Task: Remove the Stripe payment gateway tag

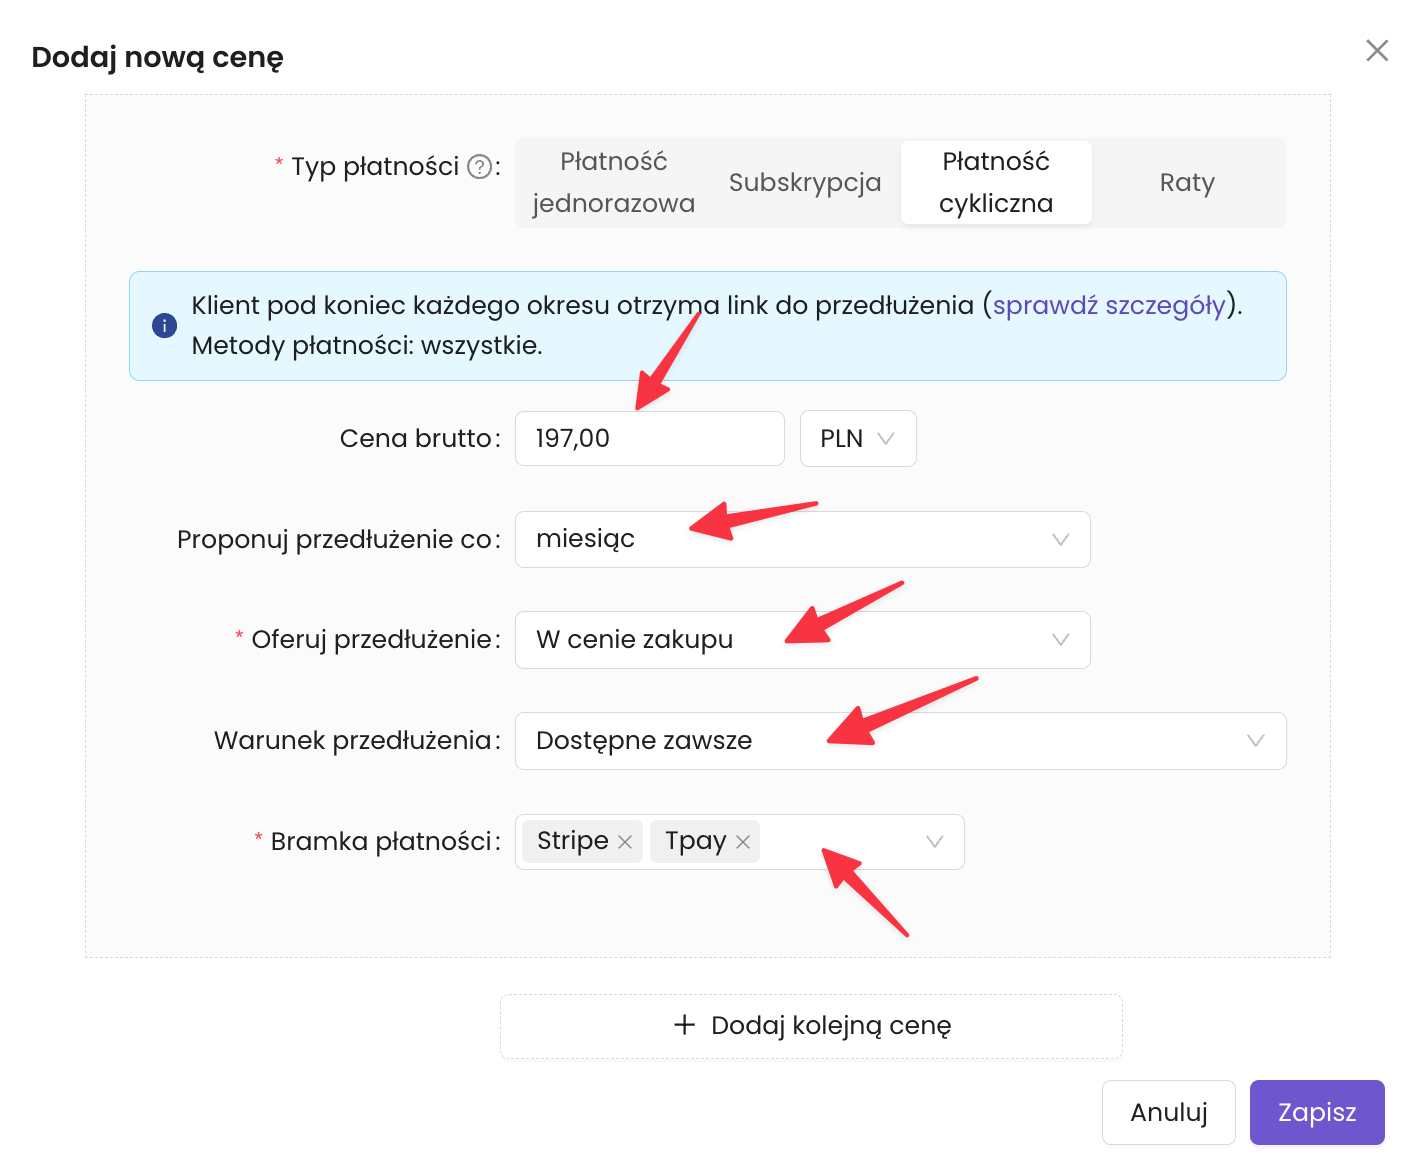Action: point(625,842)
